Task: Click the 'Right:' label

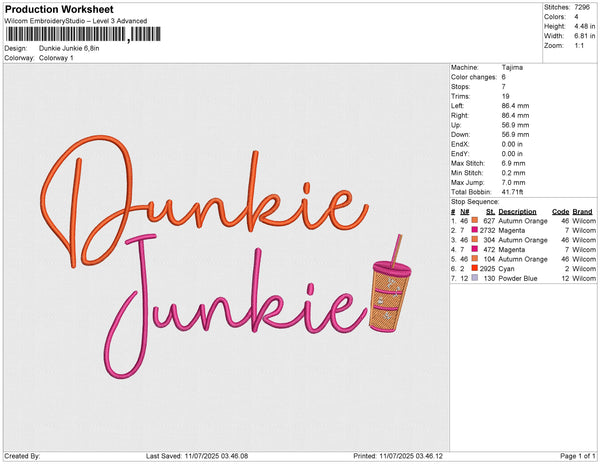Action: (460, 116)
